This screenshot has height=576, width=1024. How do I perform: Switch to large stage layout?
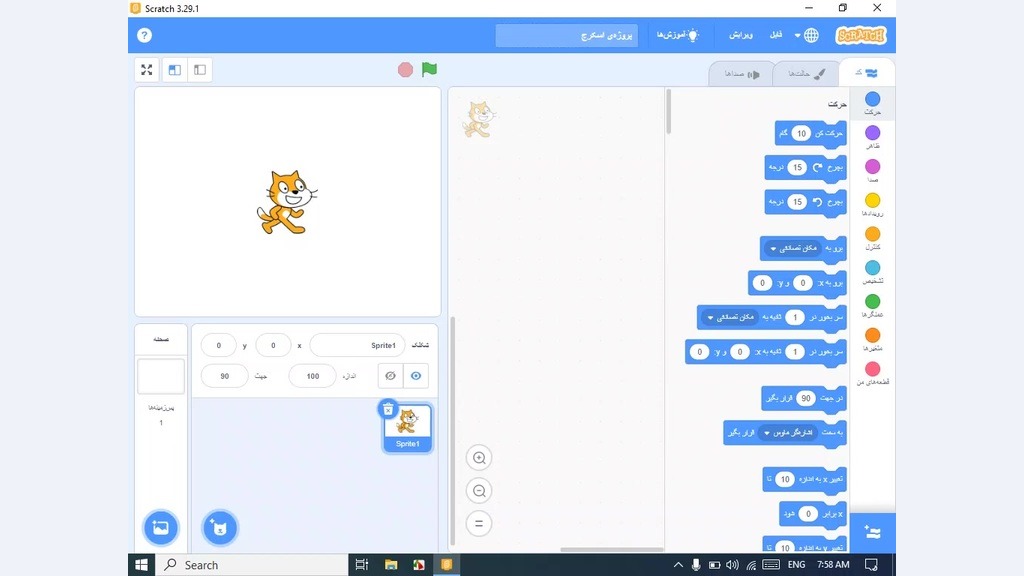pos(174,70)
